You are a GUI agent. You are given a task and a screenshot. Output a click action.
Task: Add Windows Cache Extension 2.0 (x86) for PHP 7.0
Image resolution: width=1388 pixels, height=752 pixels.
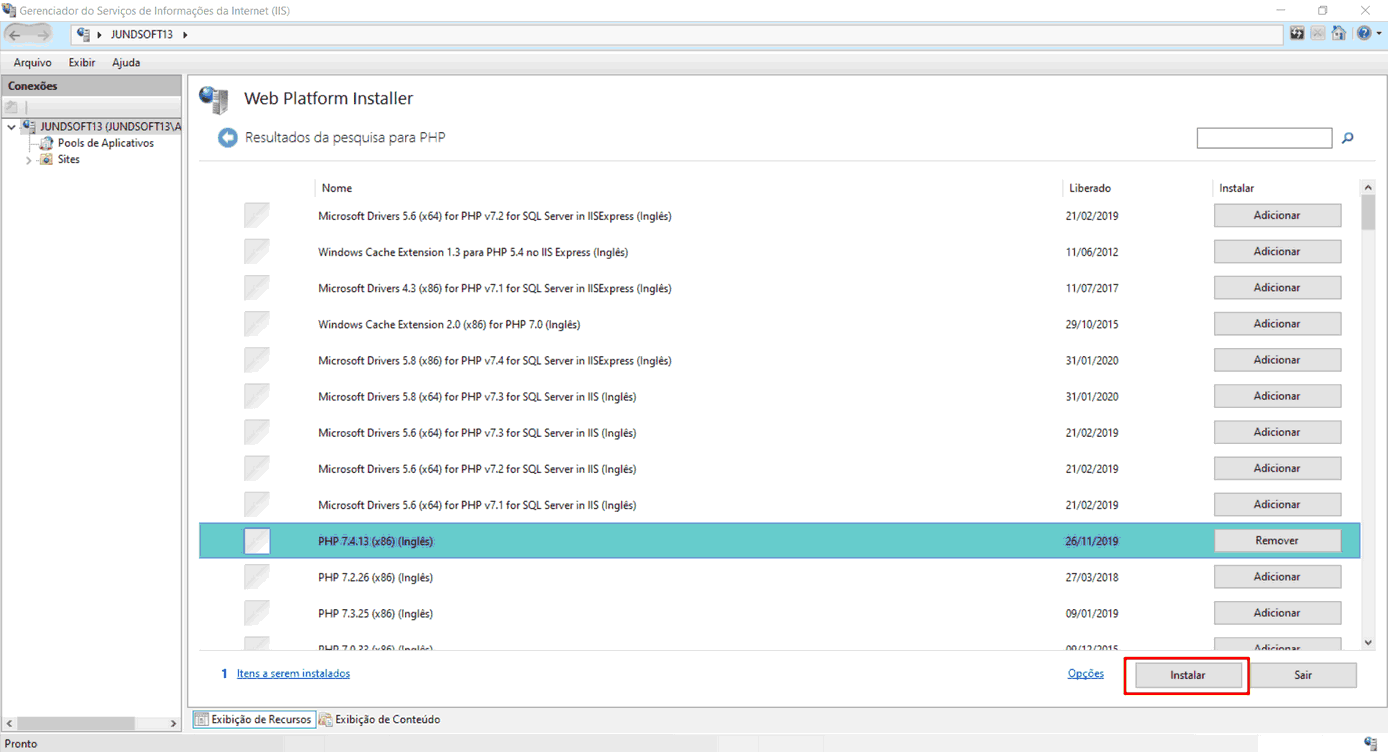coord(1277,324)
